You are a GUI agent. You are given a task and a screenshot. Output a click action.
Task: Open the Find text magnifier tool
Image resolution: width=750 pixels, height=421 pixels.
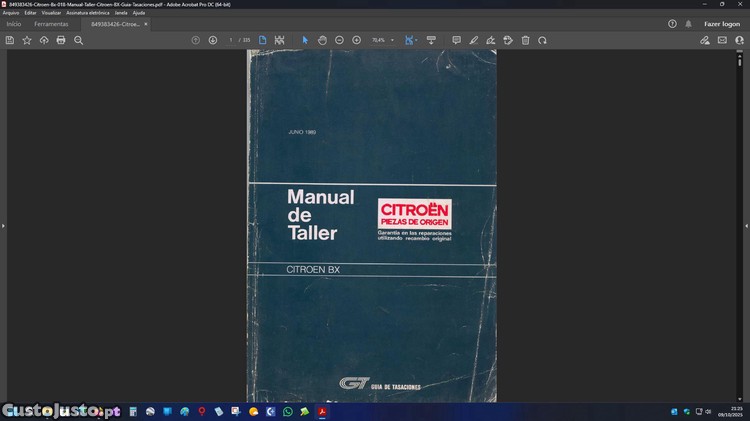coord(78,40)
